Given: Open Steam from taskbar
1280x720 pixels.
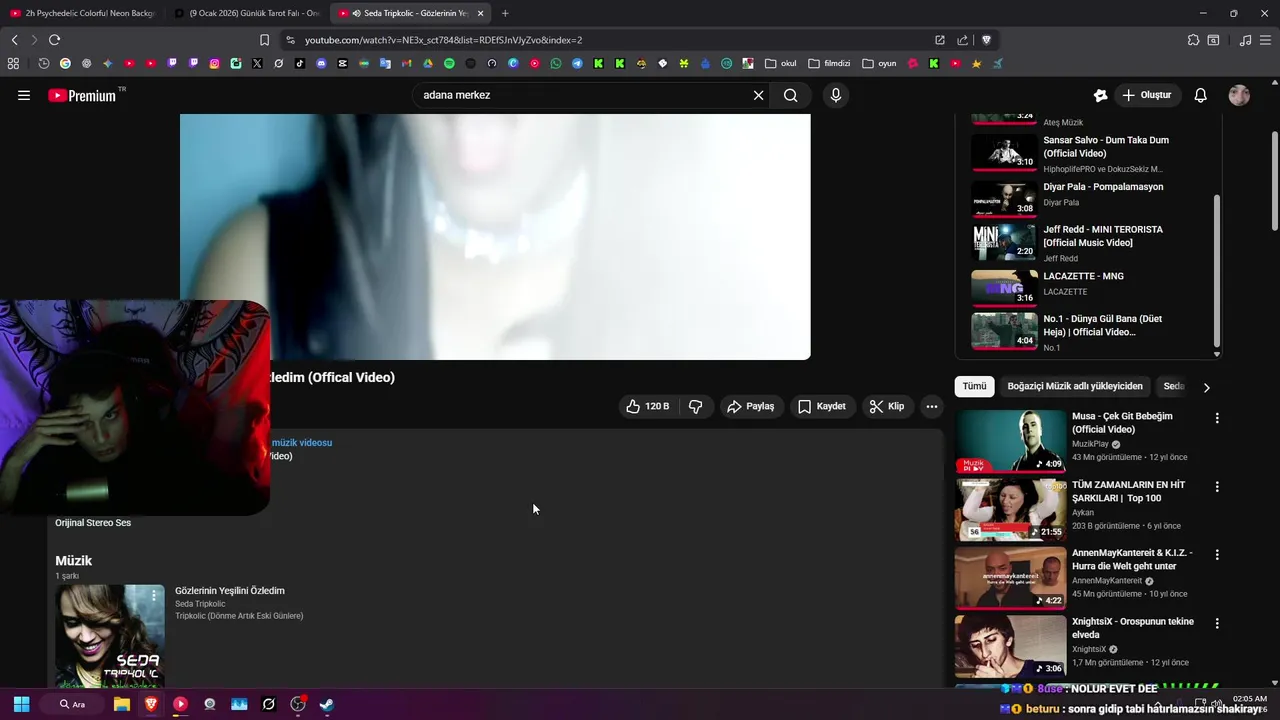Looking at the screenshot, I should pyautogui.click(x=327, y=704).
